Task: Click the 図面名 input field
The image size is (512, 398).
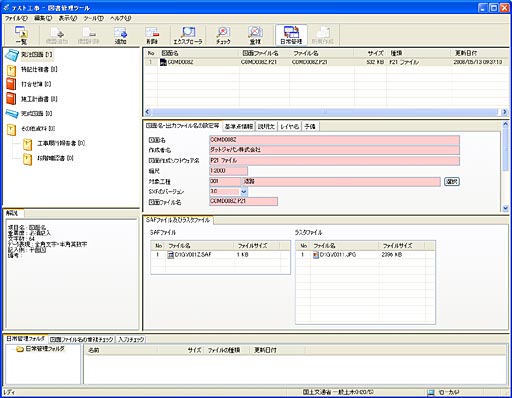Action: 334,140
